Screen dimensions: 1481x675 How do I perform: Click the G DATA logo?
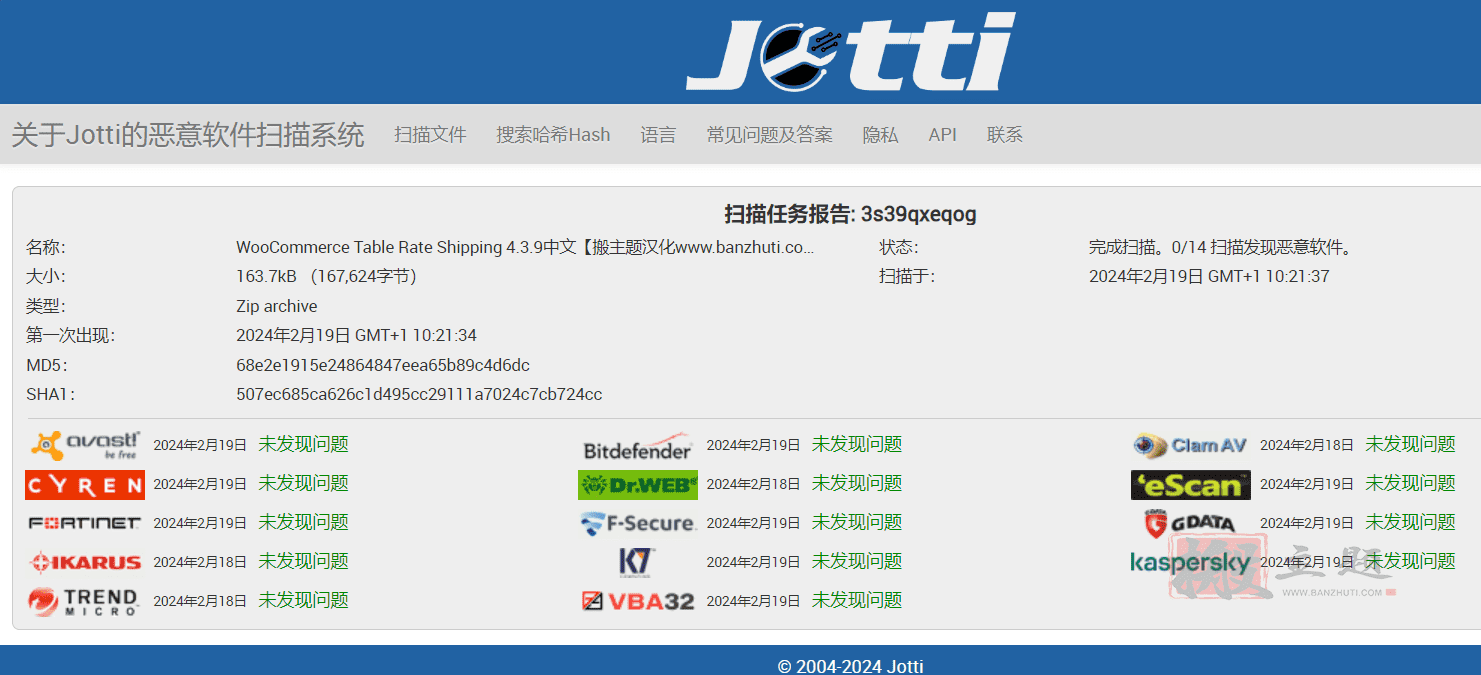pos(1190,523)
